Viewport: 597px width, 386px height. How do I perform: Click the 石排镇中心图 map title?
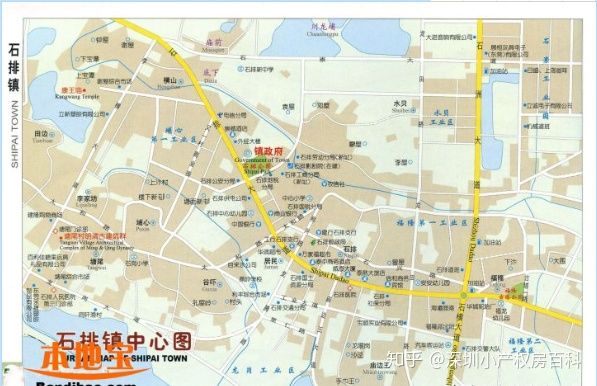(x=124, y=341)
